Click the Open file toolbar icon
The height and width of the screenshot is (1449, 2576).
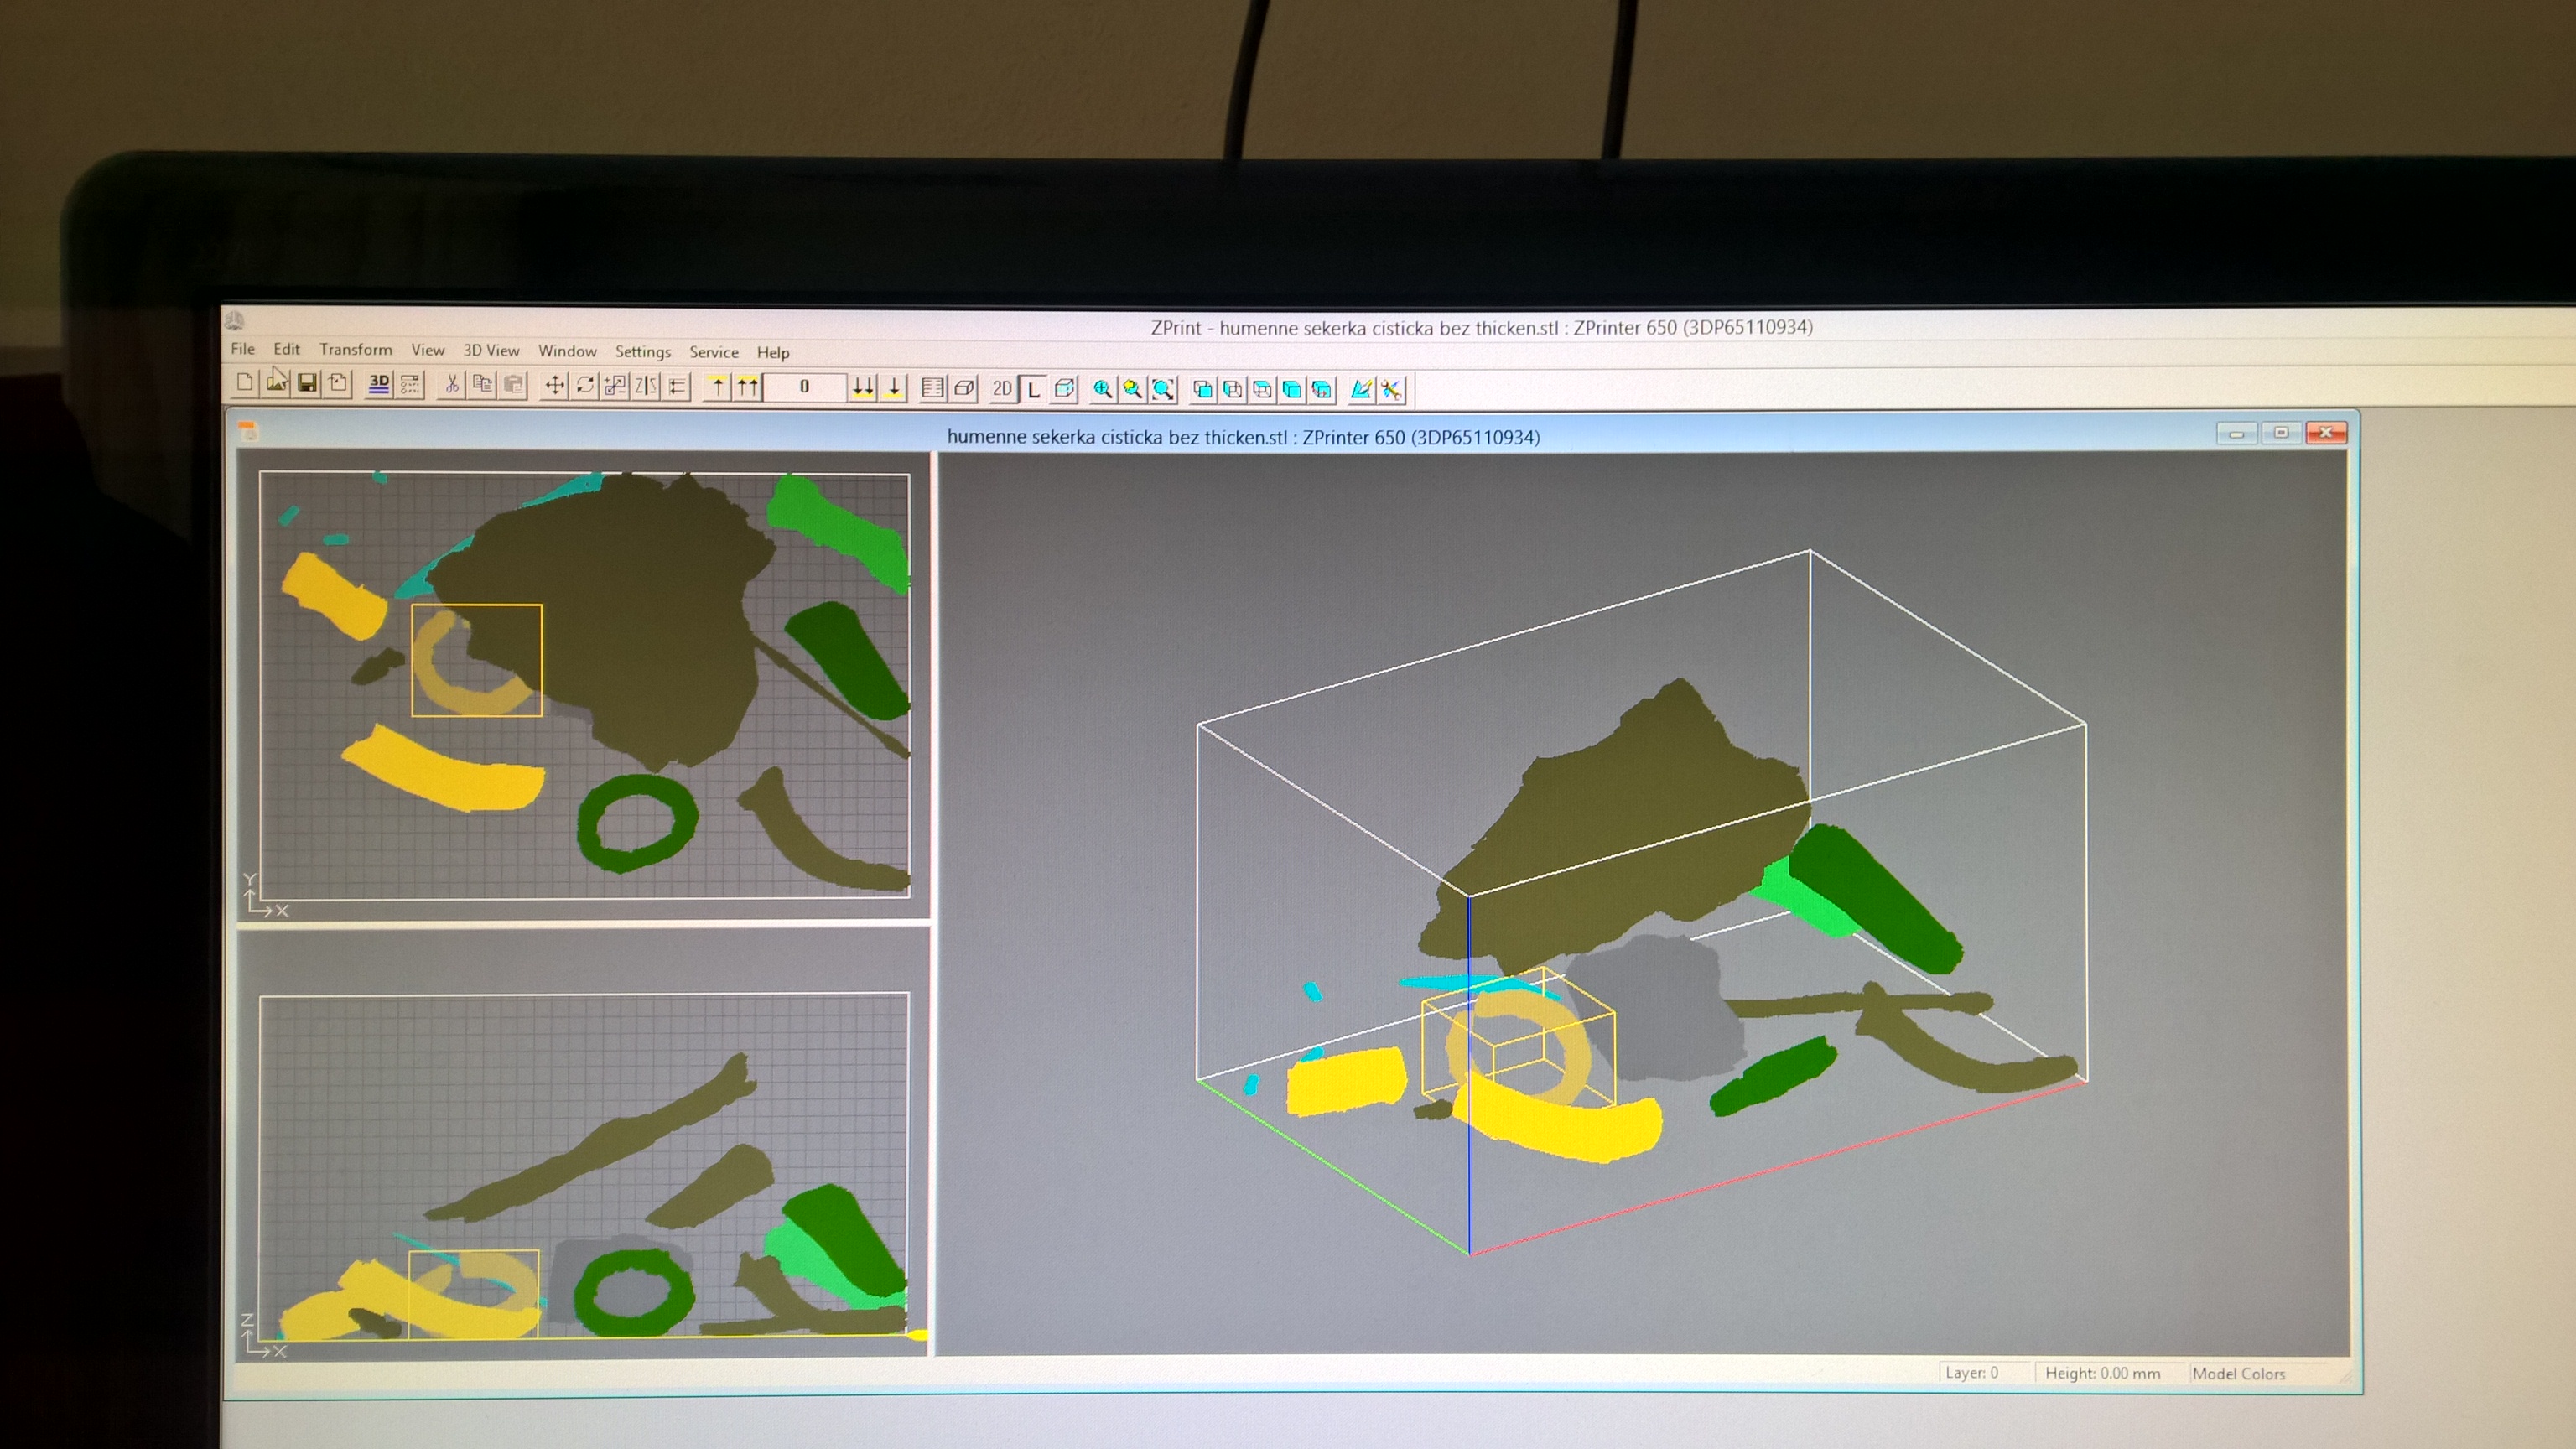(x=277, y=383)
